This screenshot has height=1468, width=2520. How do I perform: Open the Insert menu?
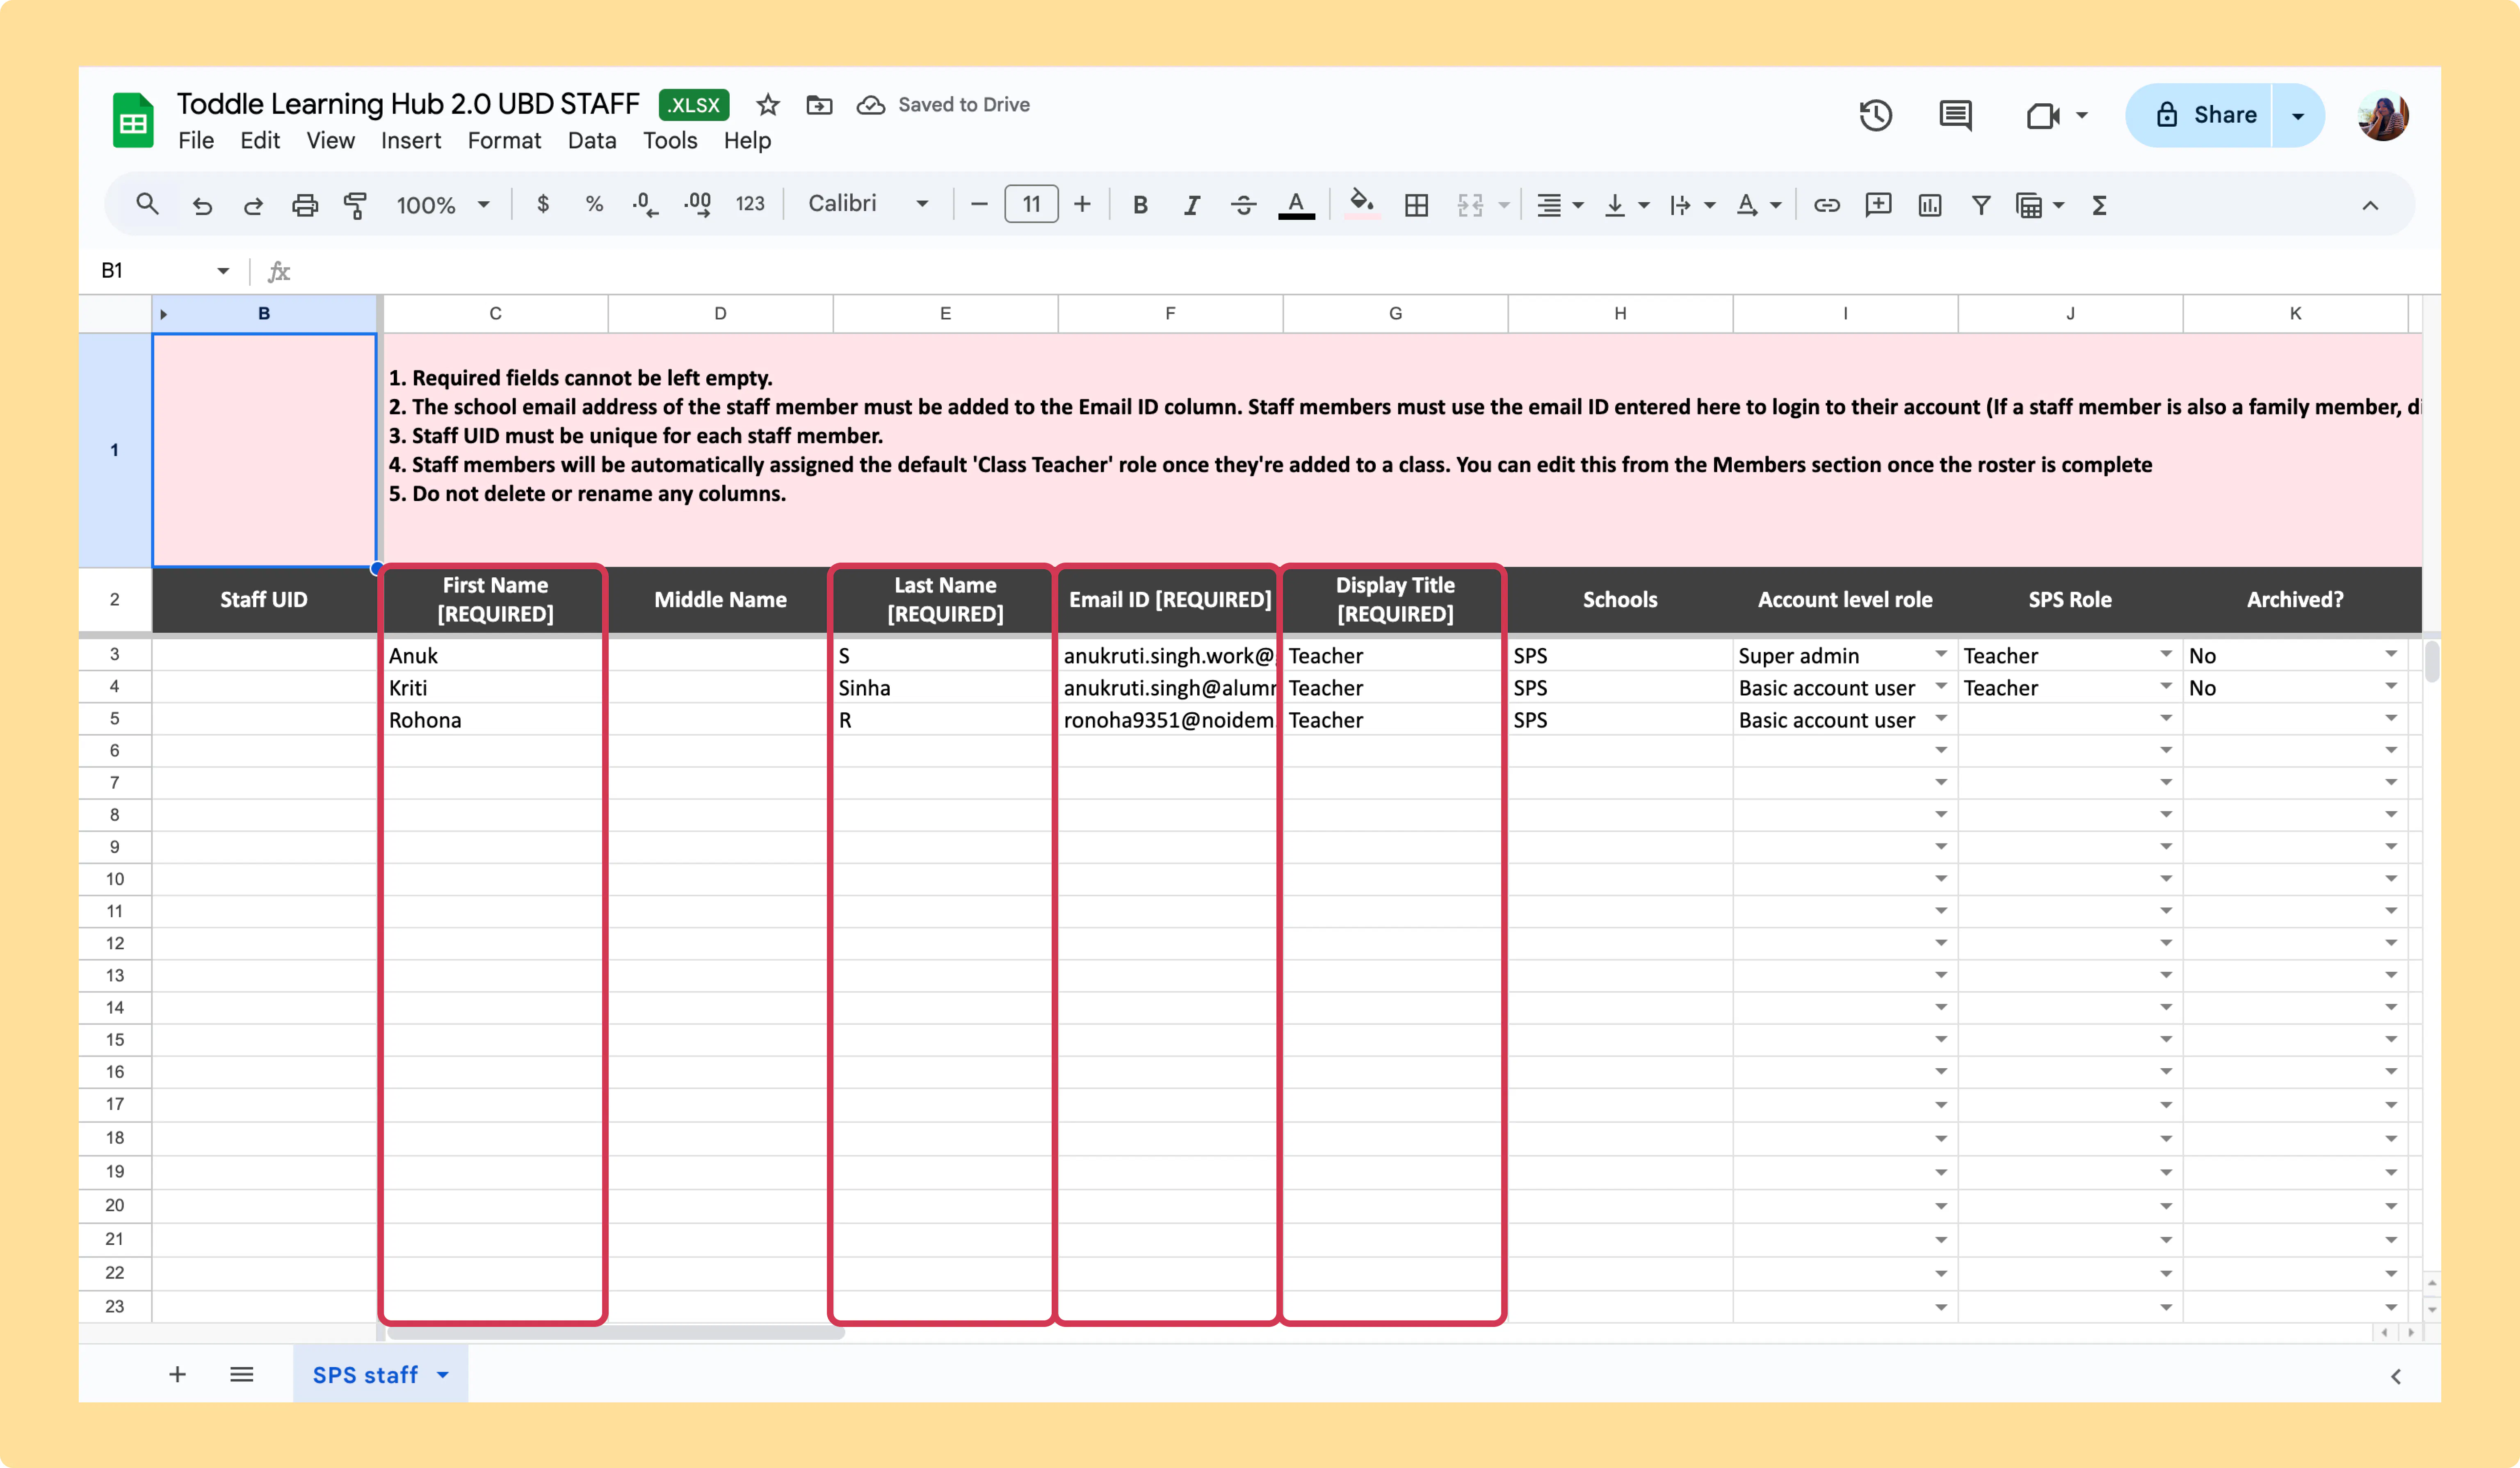point(410,141)
